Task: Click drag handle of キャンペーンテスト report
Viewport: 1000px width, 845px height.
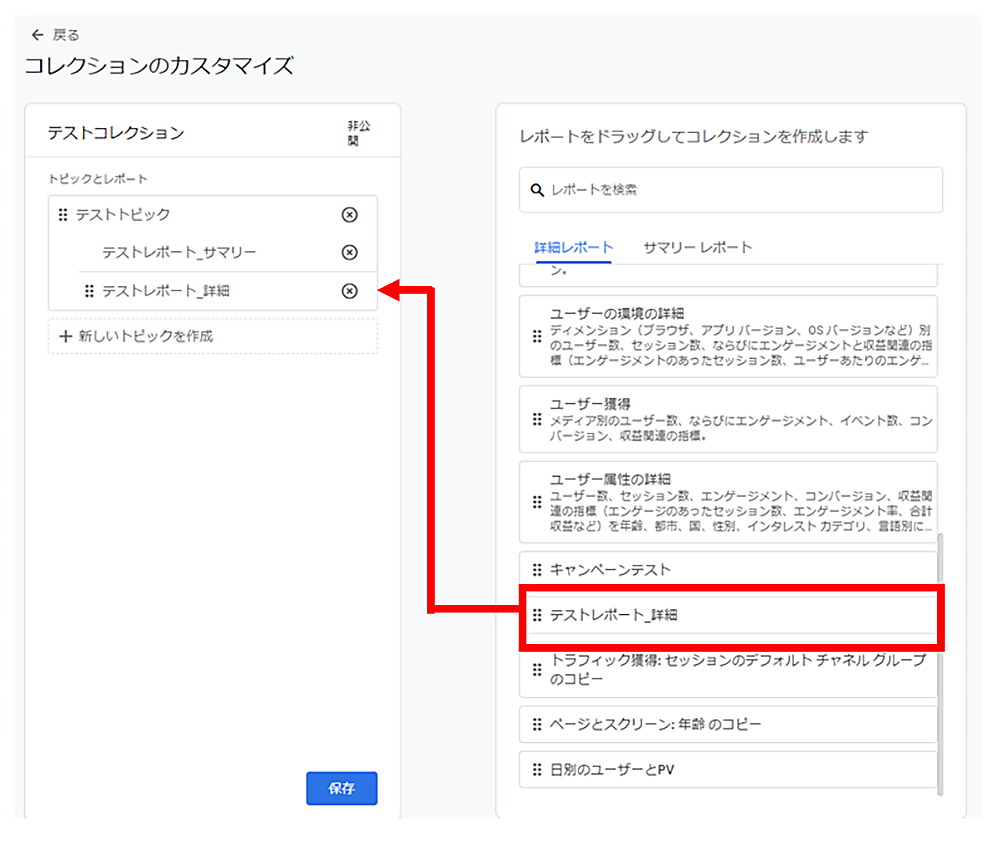Action: [537, 570]
